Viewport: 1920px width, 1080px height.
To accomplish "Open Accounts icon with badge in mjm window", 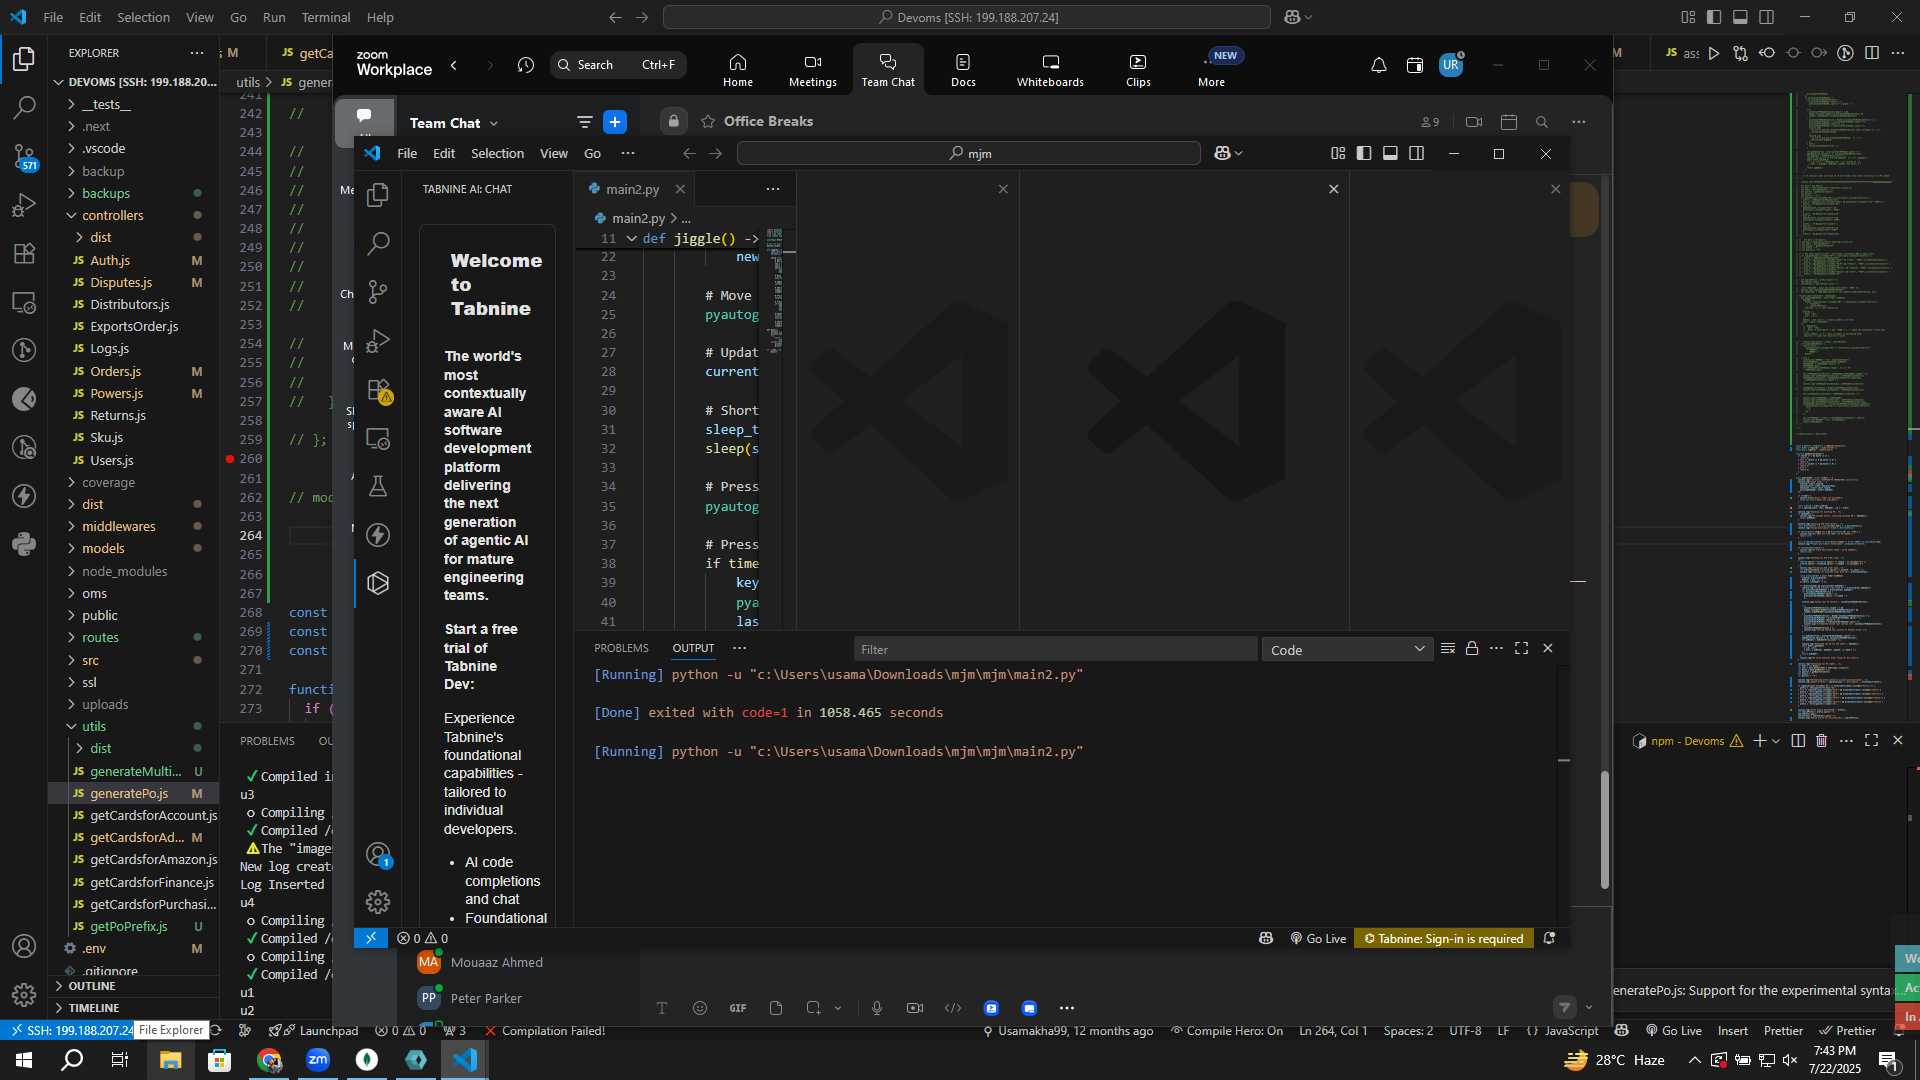I will 378,854.
